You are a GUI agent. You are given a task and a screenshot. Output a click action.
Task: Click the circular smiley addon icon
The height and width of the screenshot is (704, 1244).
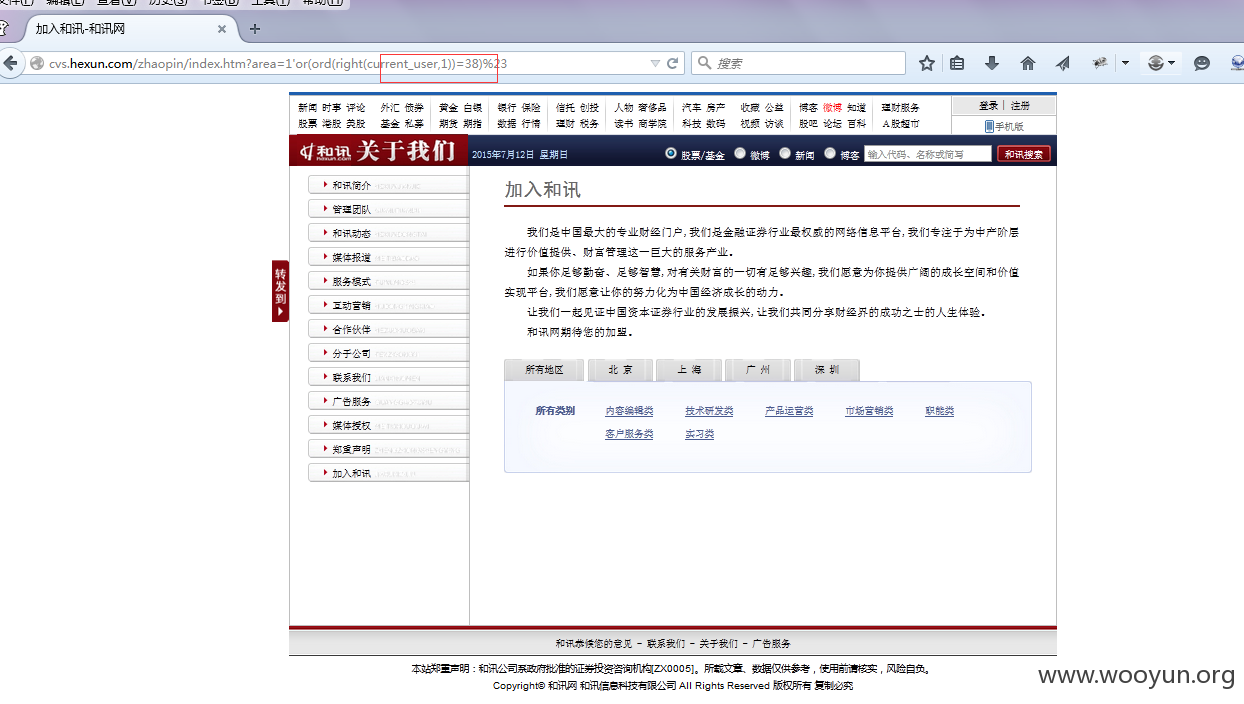[x=1156, y=63]
